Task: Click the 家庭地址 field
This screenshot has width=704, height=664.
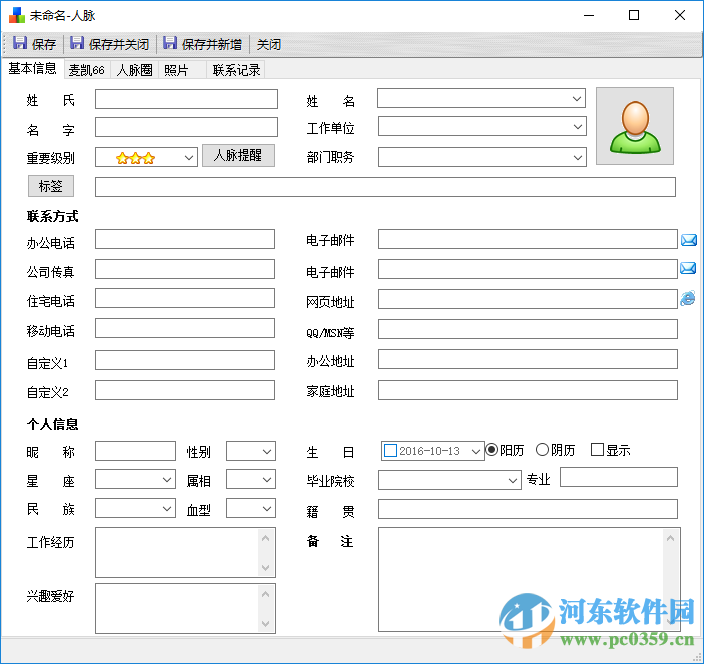Action: 528,390
